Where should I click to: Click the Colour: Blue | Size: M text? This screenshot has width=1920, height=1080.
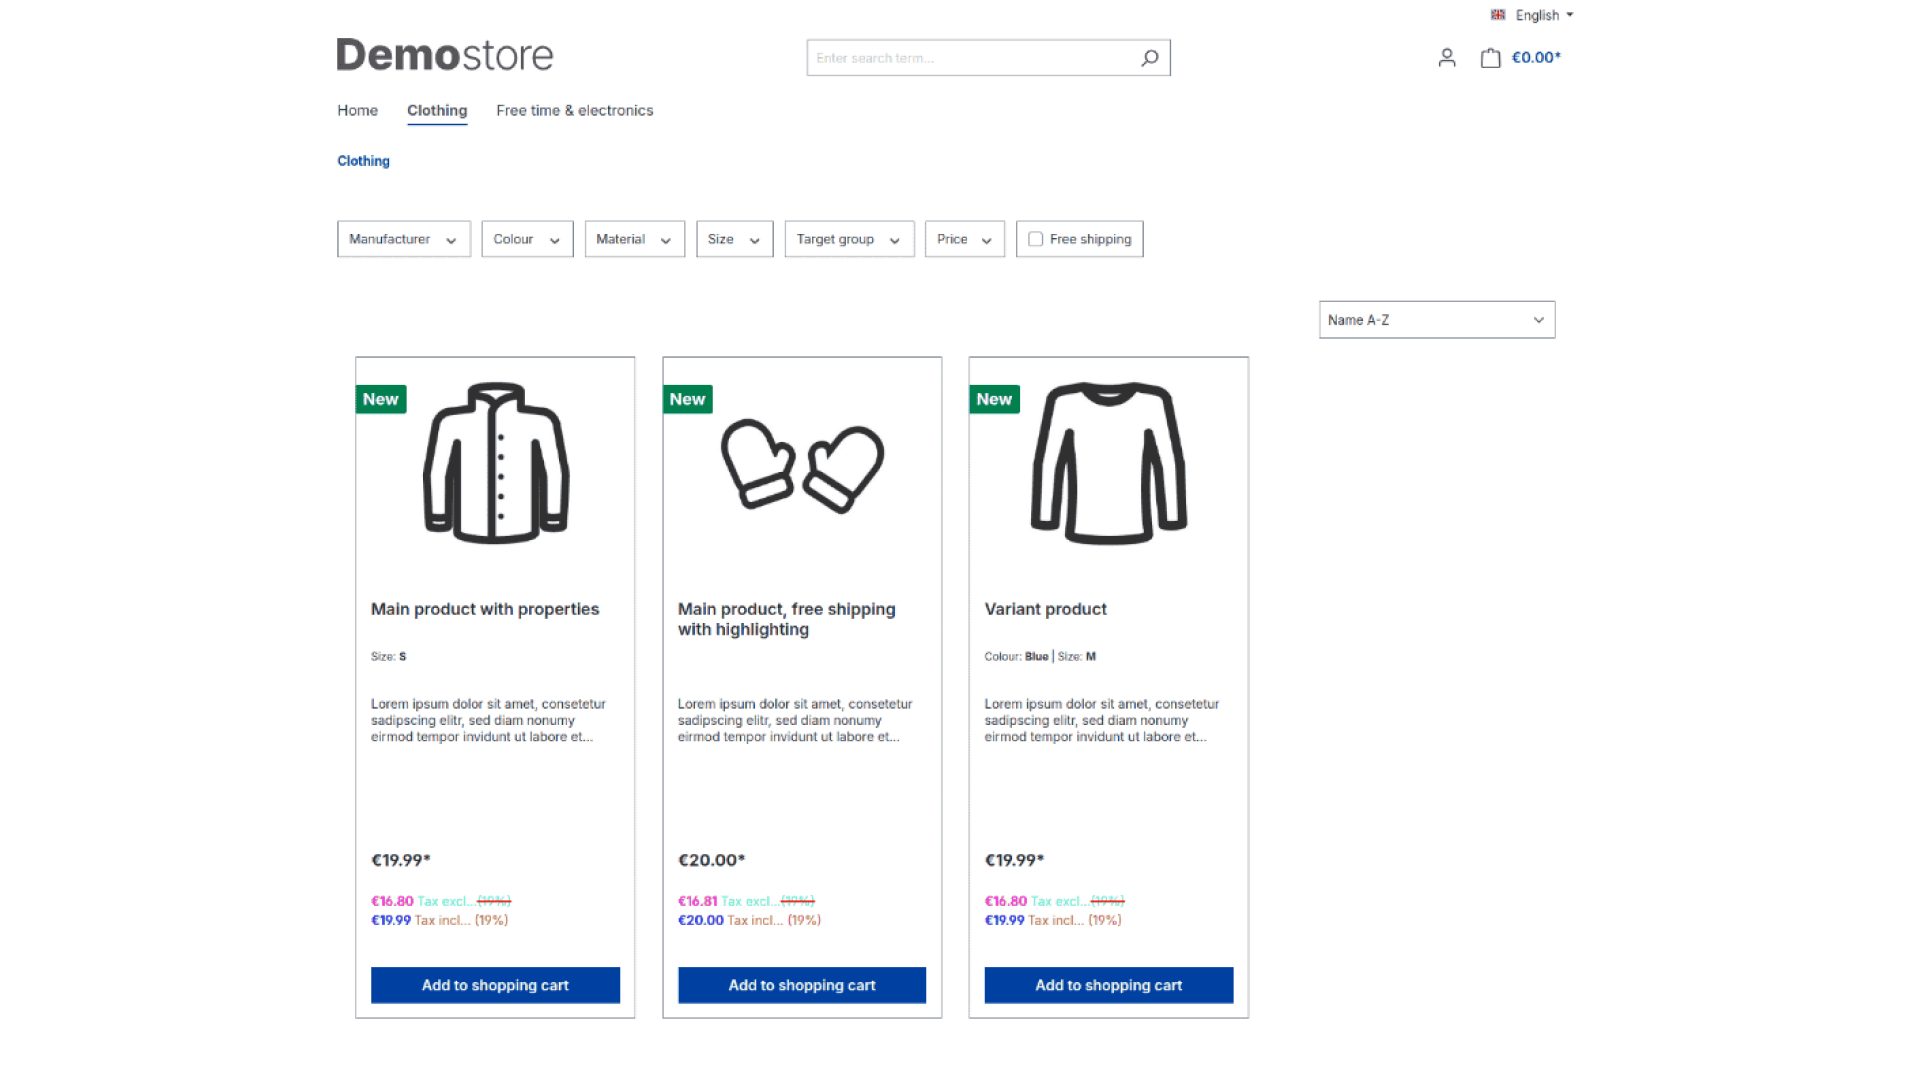1040,657
